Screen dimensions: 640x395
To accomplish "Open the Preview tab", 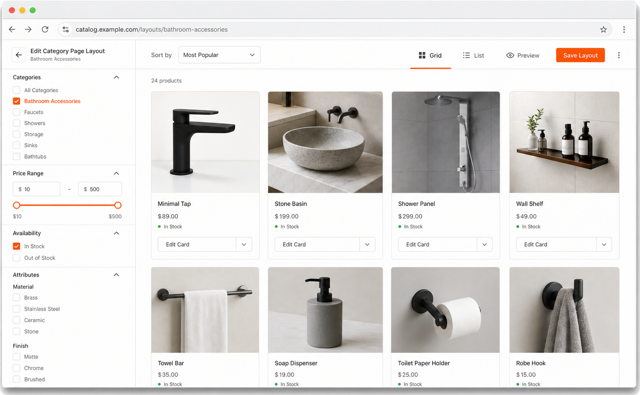I will 522,55.
